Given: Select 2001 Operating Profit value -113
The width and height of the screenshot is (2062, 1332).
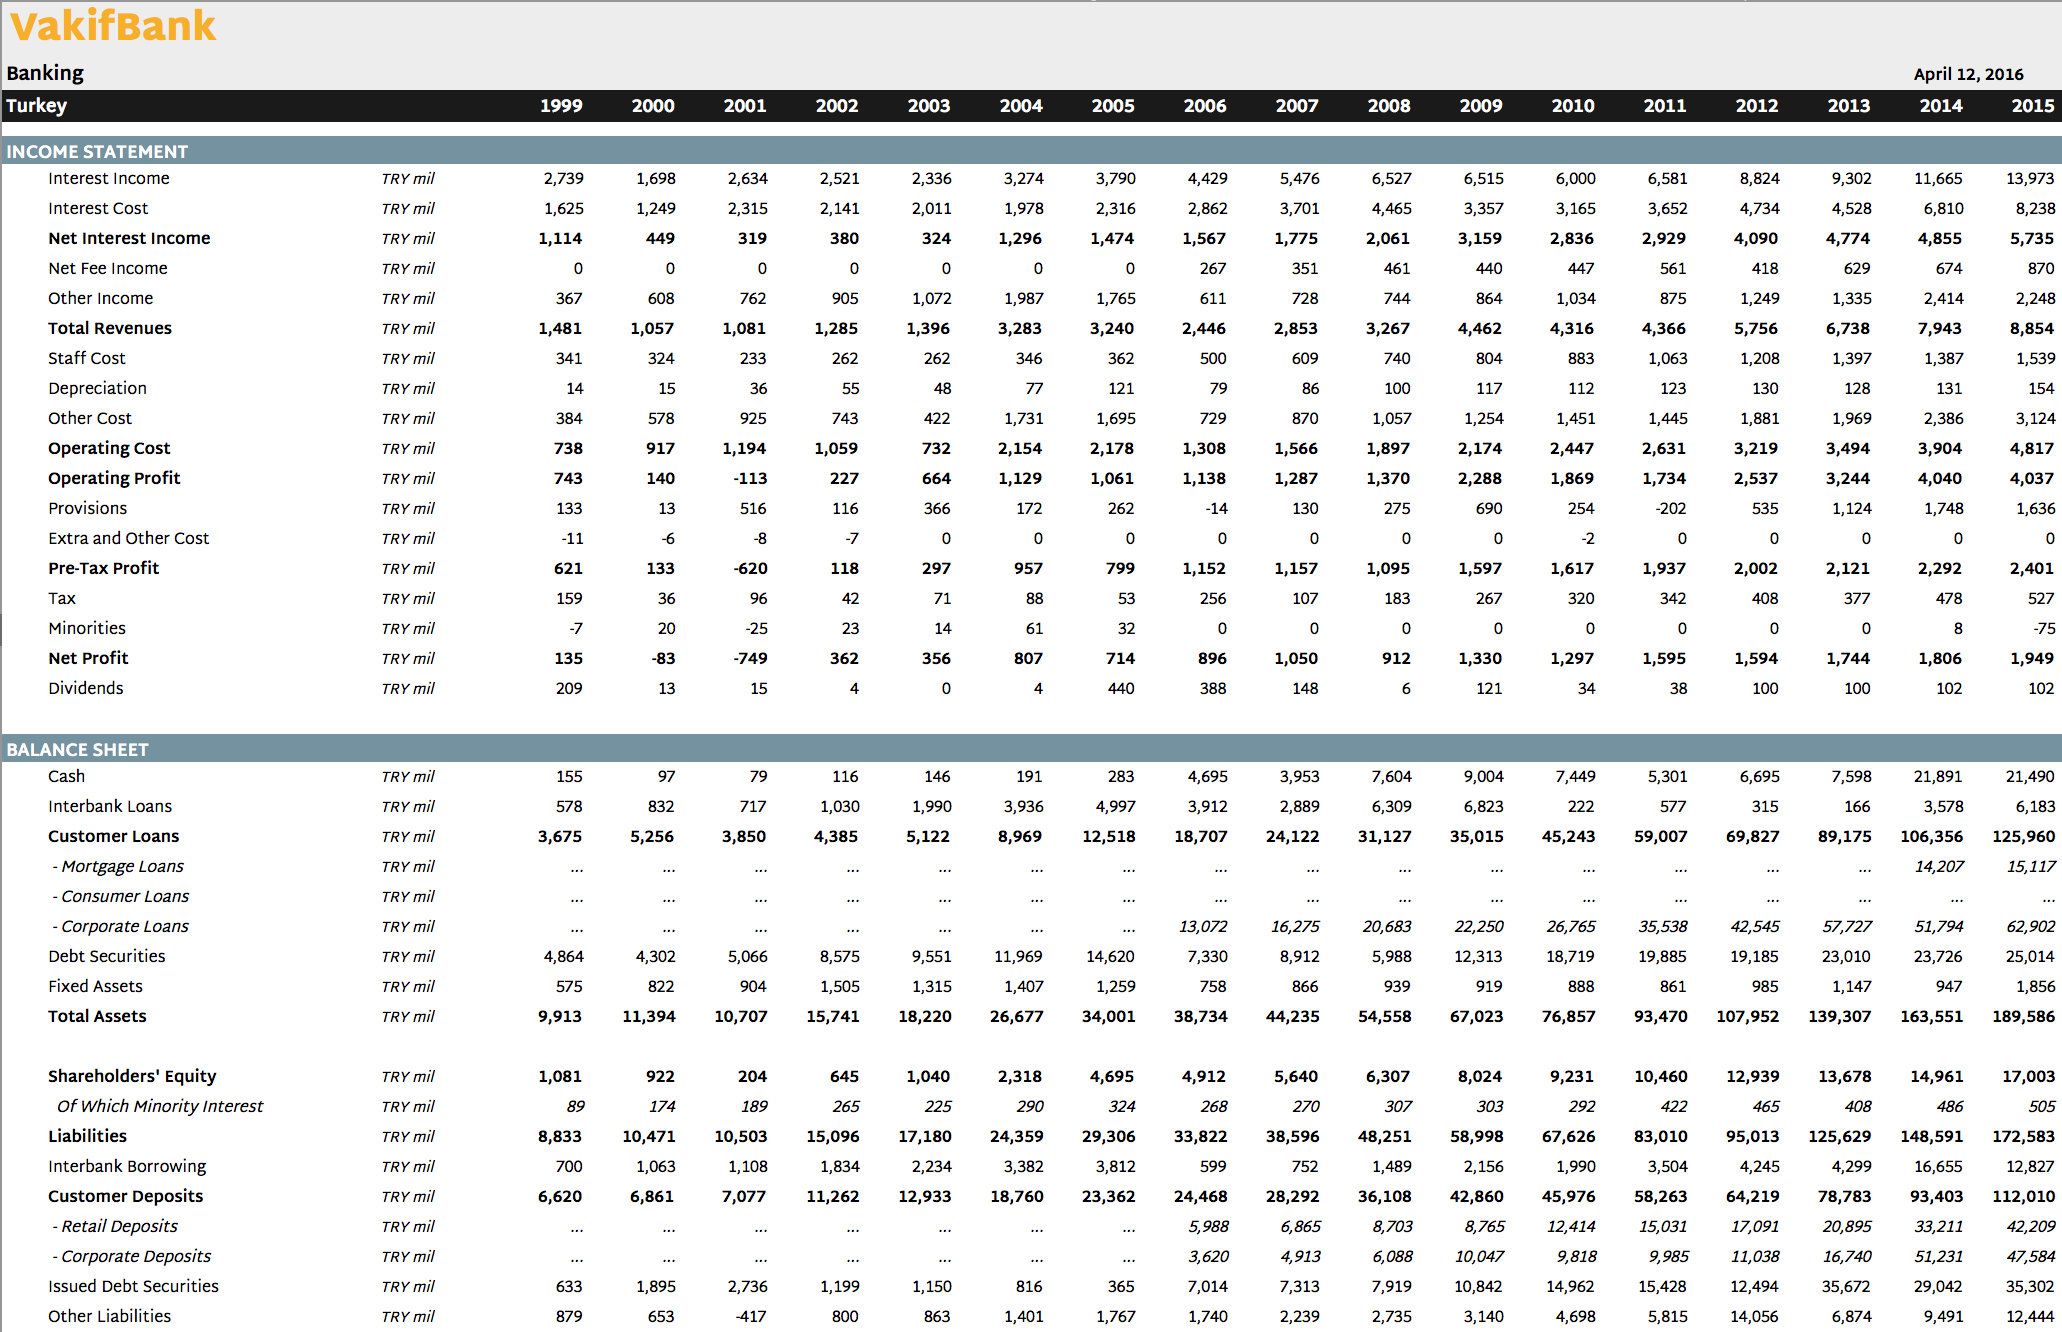Looking at the screenshot, I should pos(750,478).
